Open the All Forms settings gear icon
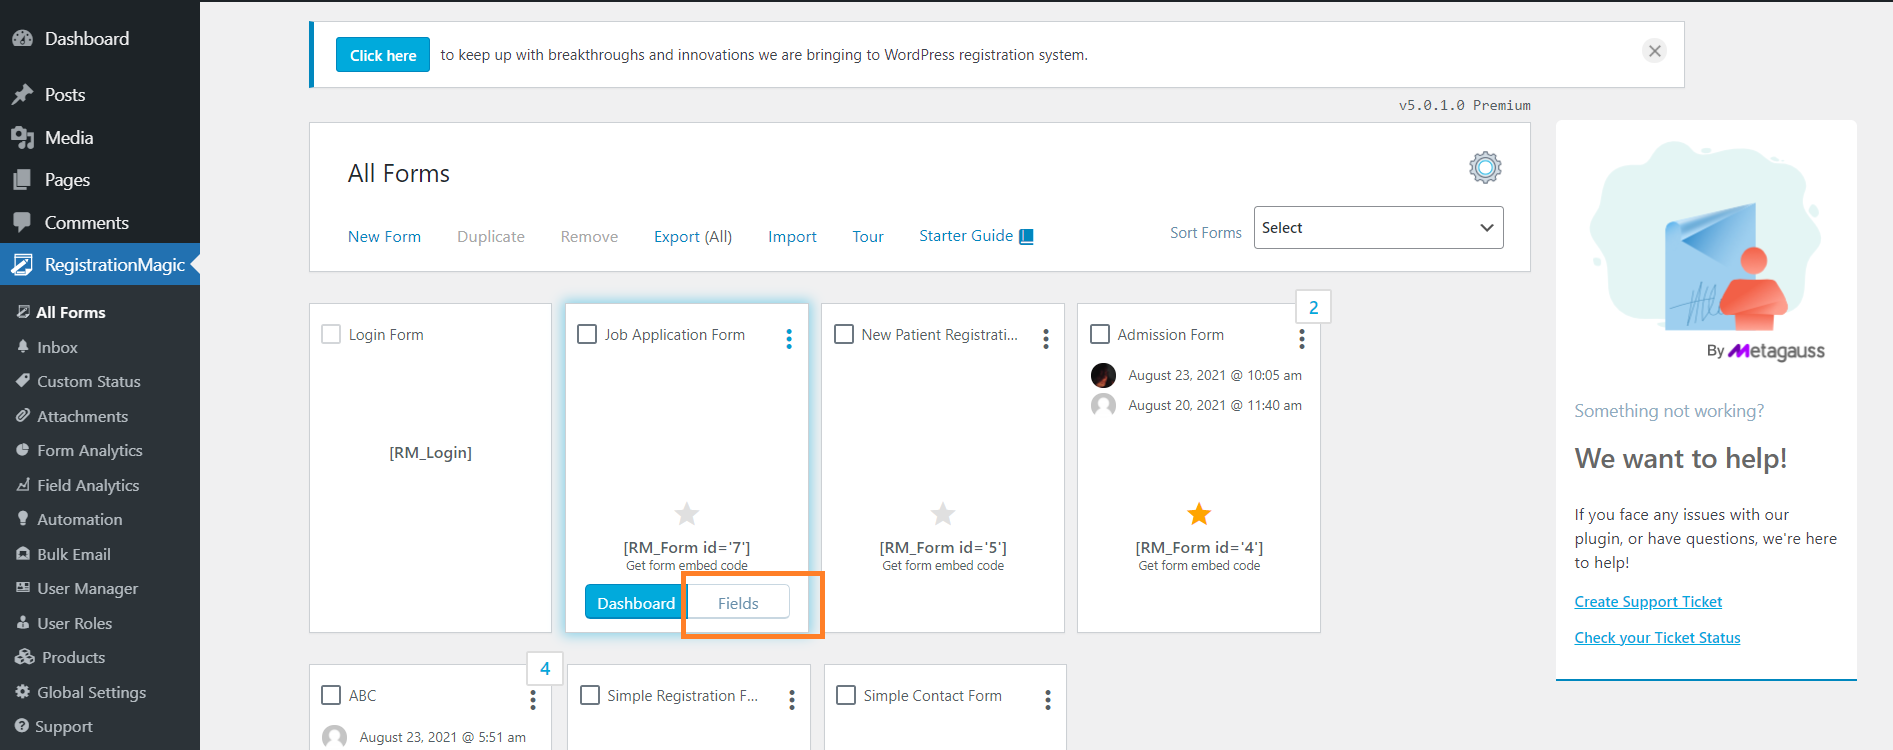Screen dimensions: 1893x750 click(x=1485, y=167)
